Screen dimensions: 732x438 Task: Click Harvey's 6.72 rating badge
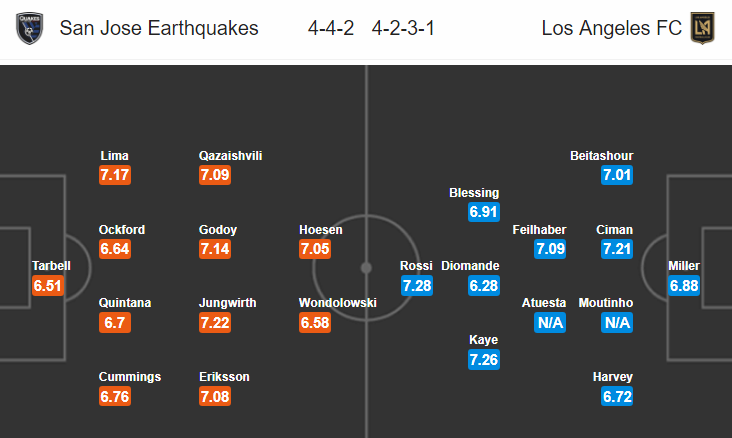click(617, 396)
